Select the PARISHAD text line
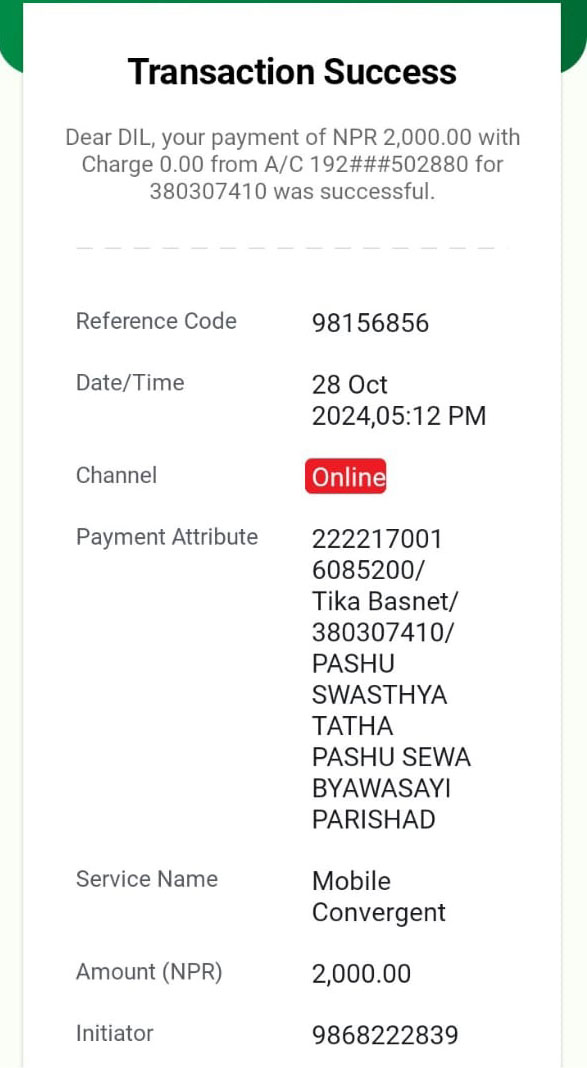The height and width of the screenshot is (1068, 587). [x=373, y=819]
